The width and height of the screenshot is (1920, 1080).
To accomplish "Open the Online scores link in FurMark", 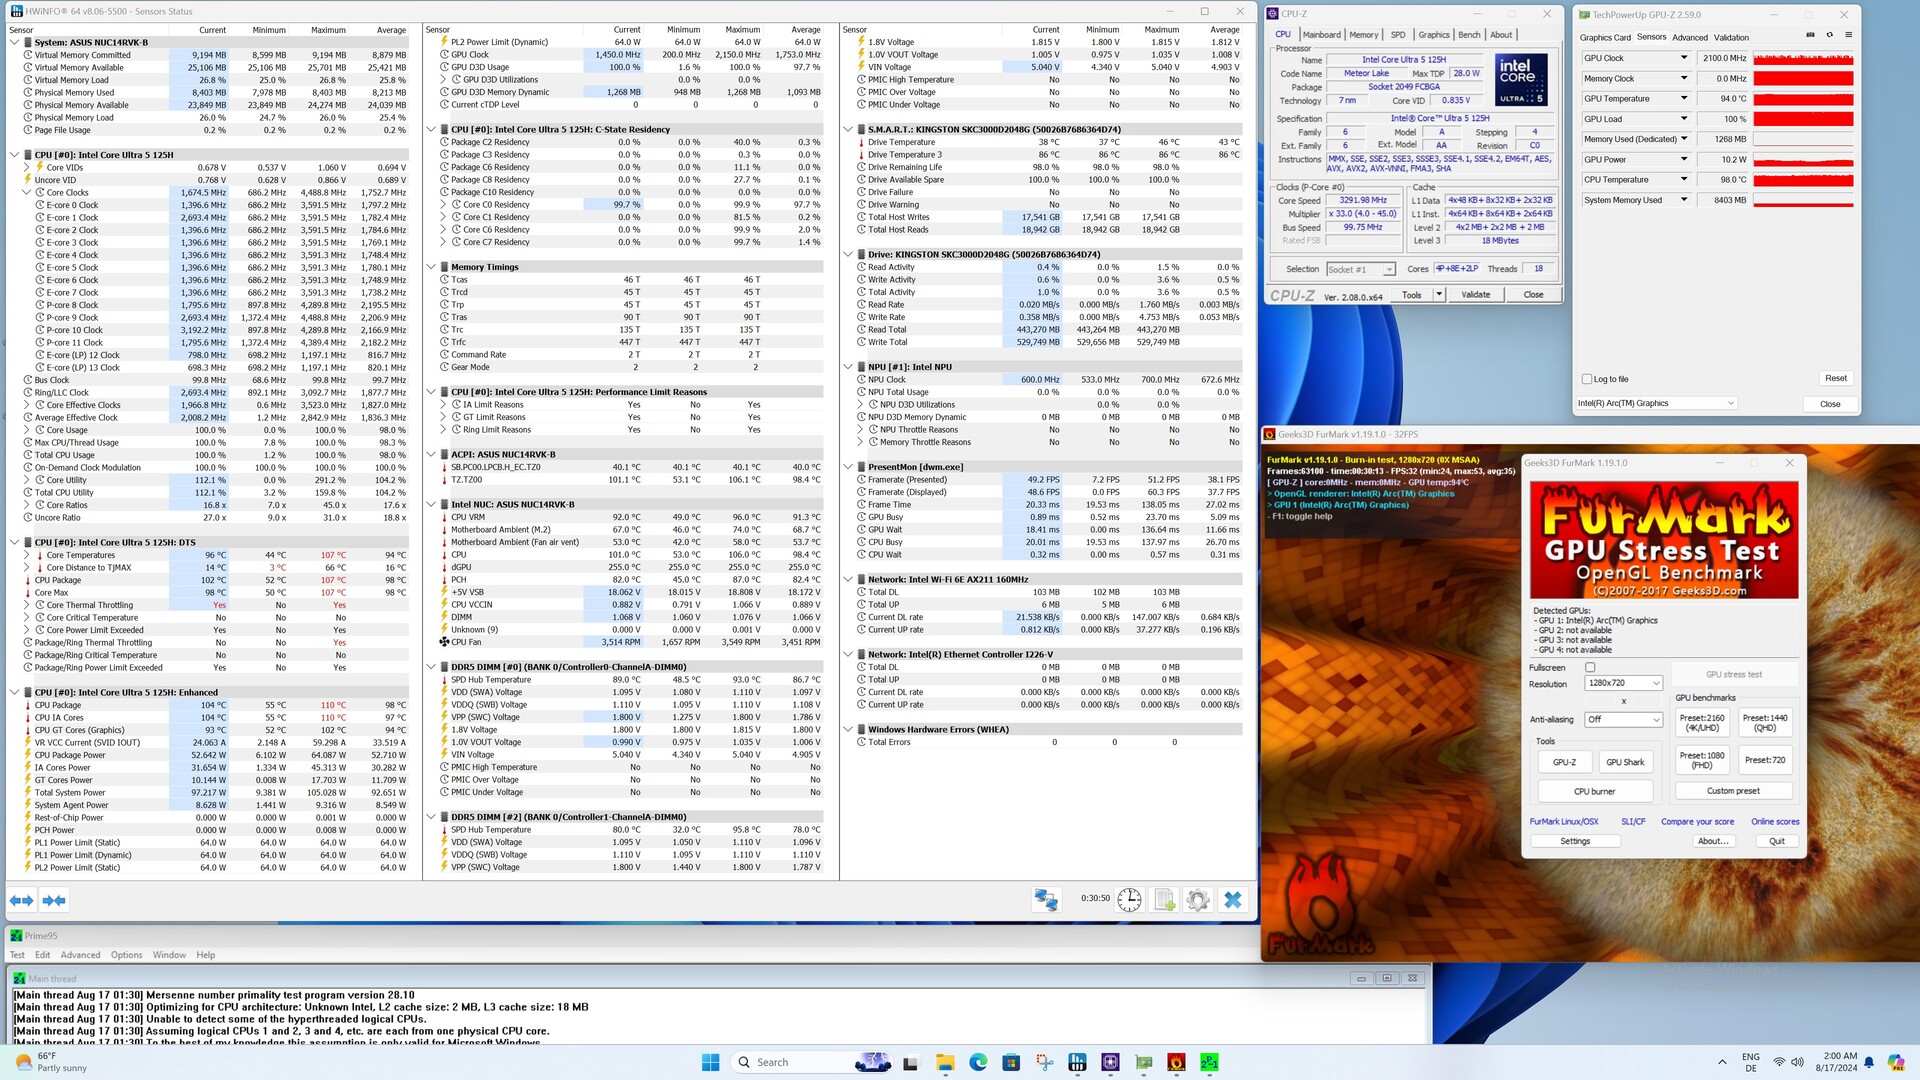I will 1775,822.
